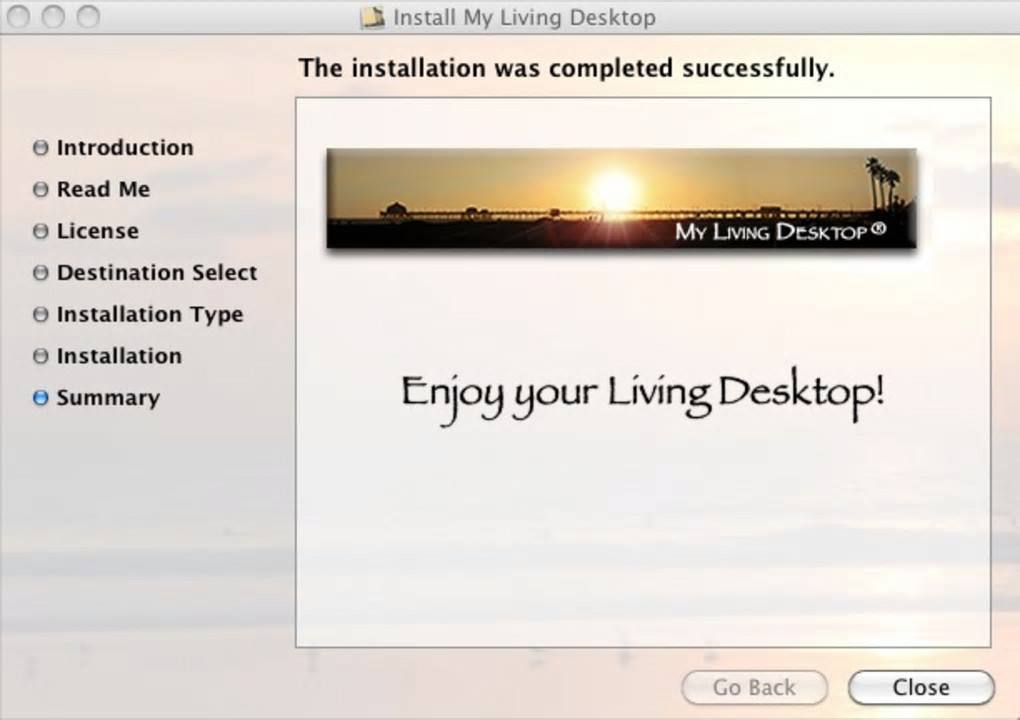
Task: Click the My Living Desktop sunset banner
Action: tap(621, 198)
